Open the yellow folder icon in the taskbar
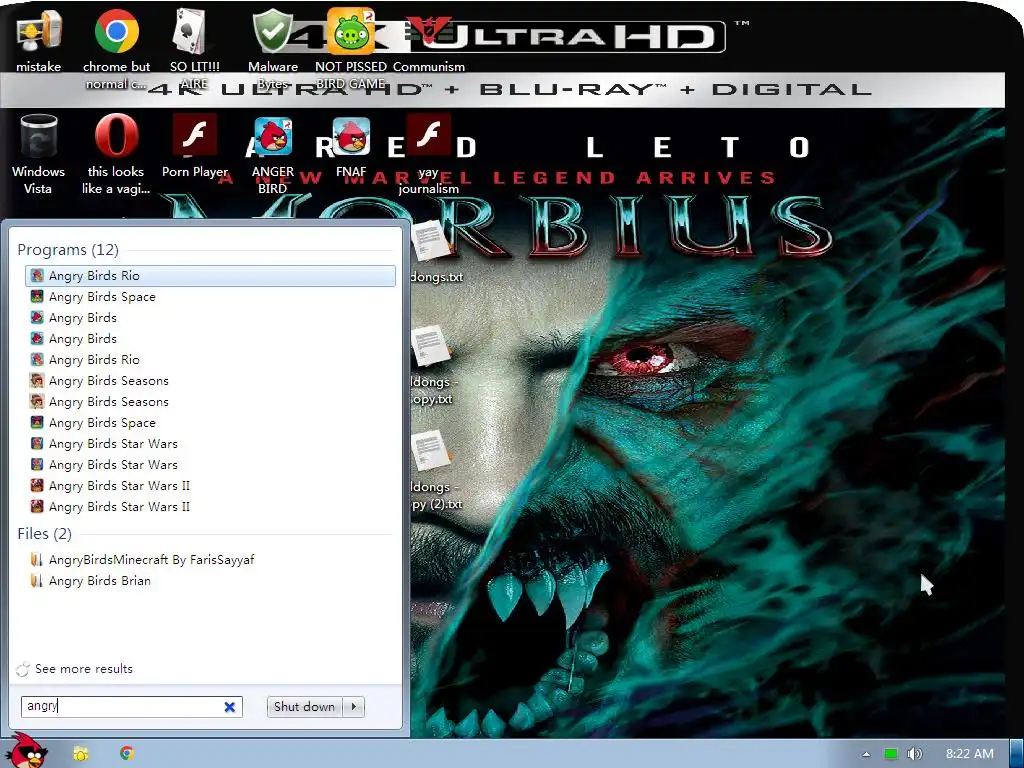Screen dimensions: 1024x768 [80, 754]
